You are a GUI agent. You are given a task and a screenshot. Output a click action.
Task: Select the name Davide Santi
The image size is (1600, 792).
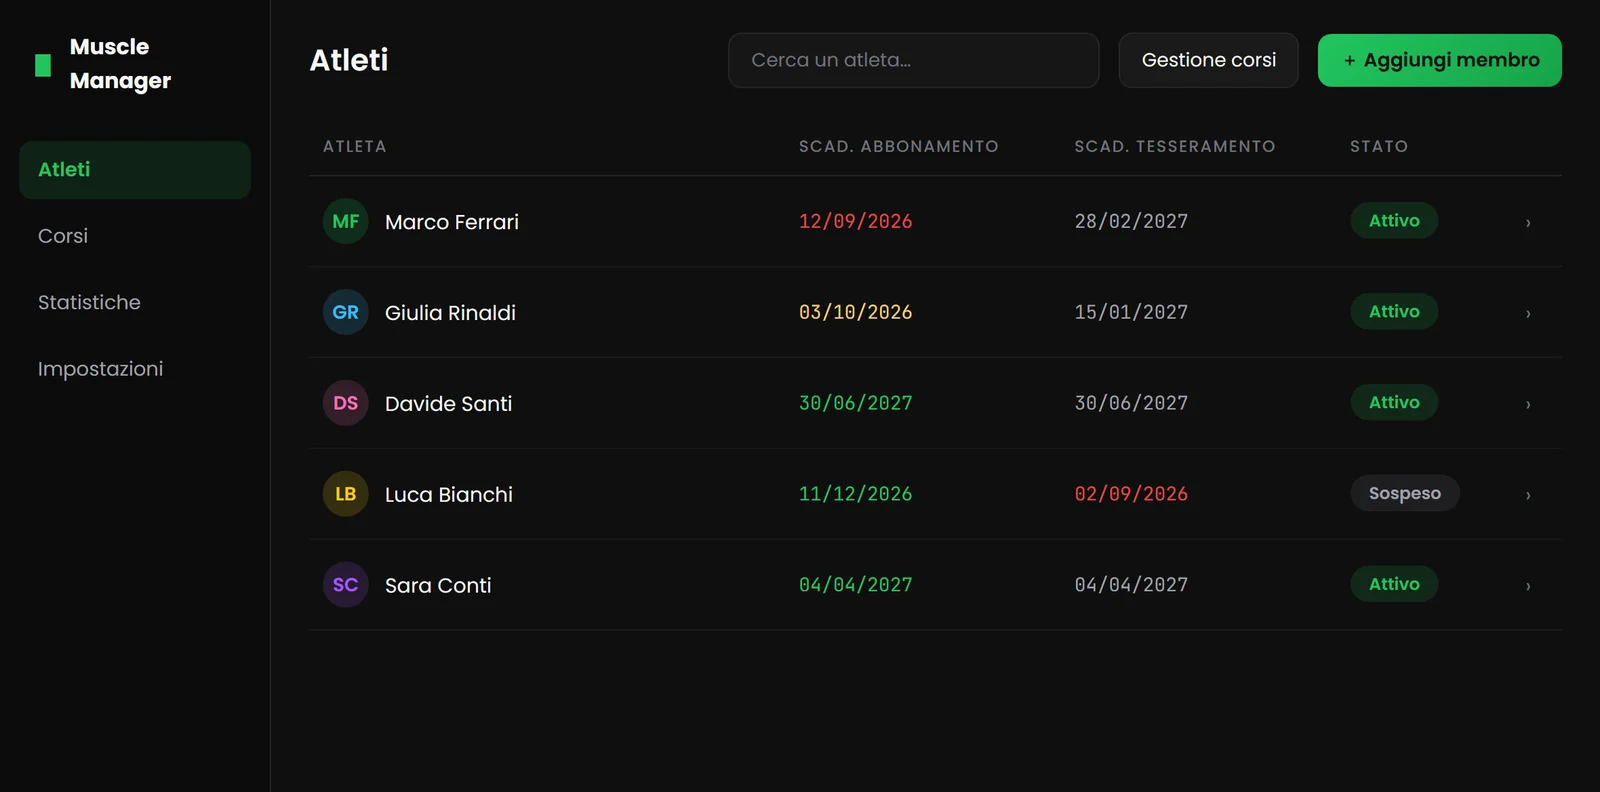(x=448, y=404)
